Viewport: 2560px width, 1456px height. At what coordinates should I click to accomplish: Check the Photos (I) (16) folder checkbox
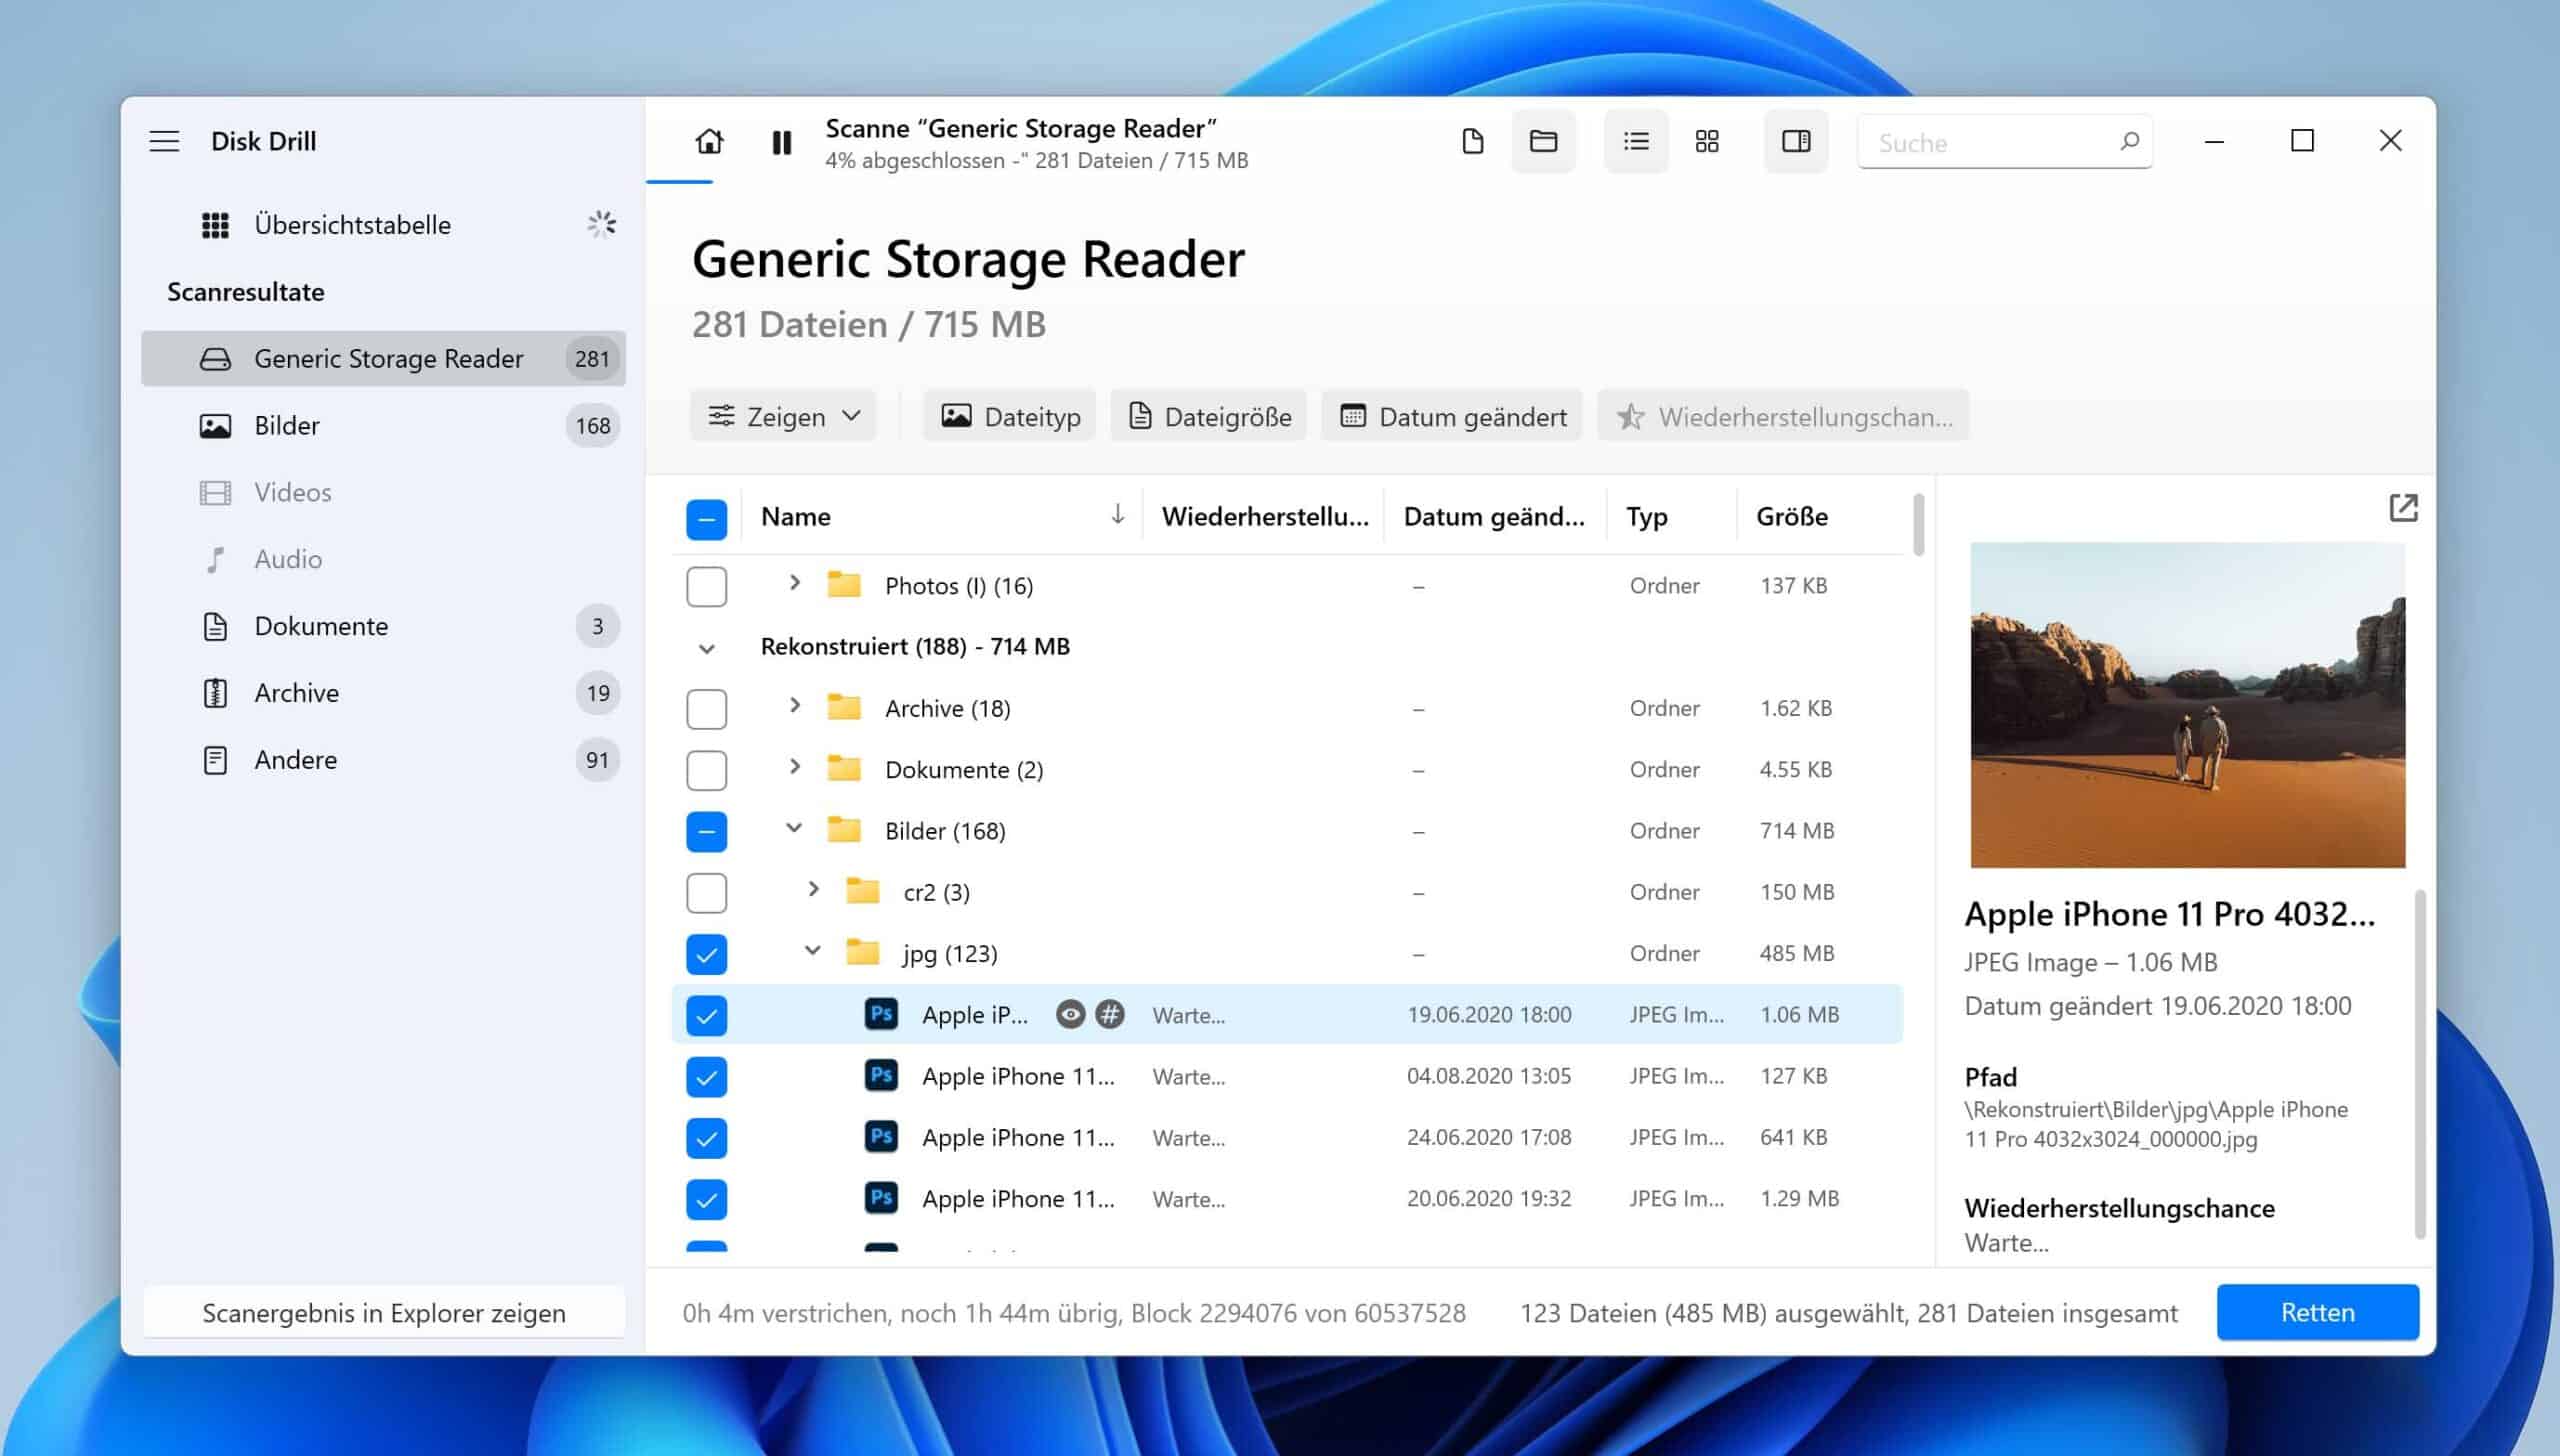(707, 586)
